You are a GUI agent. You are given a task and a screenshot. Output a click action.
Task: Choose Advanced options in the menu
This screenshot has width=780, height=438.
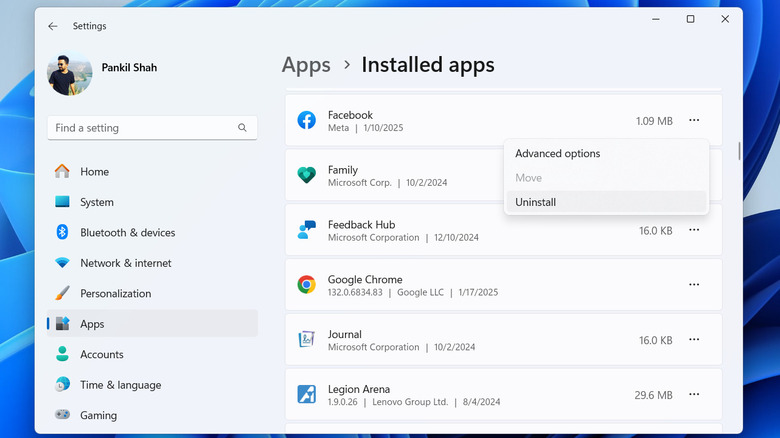click(557, 154)
